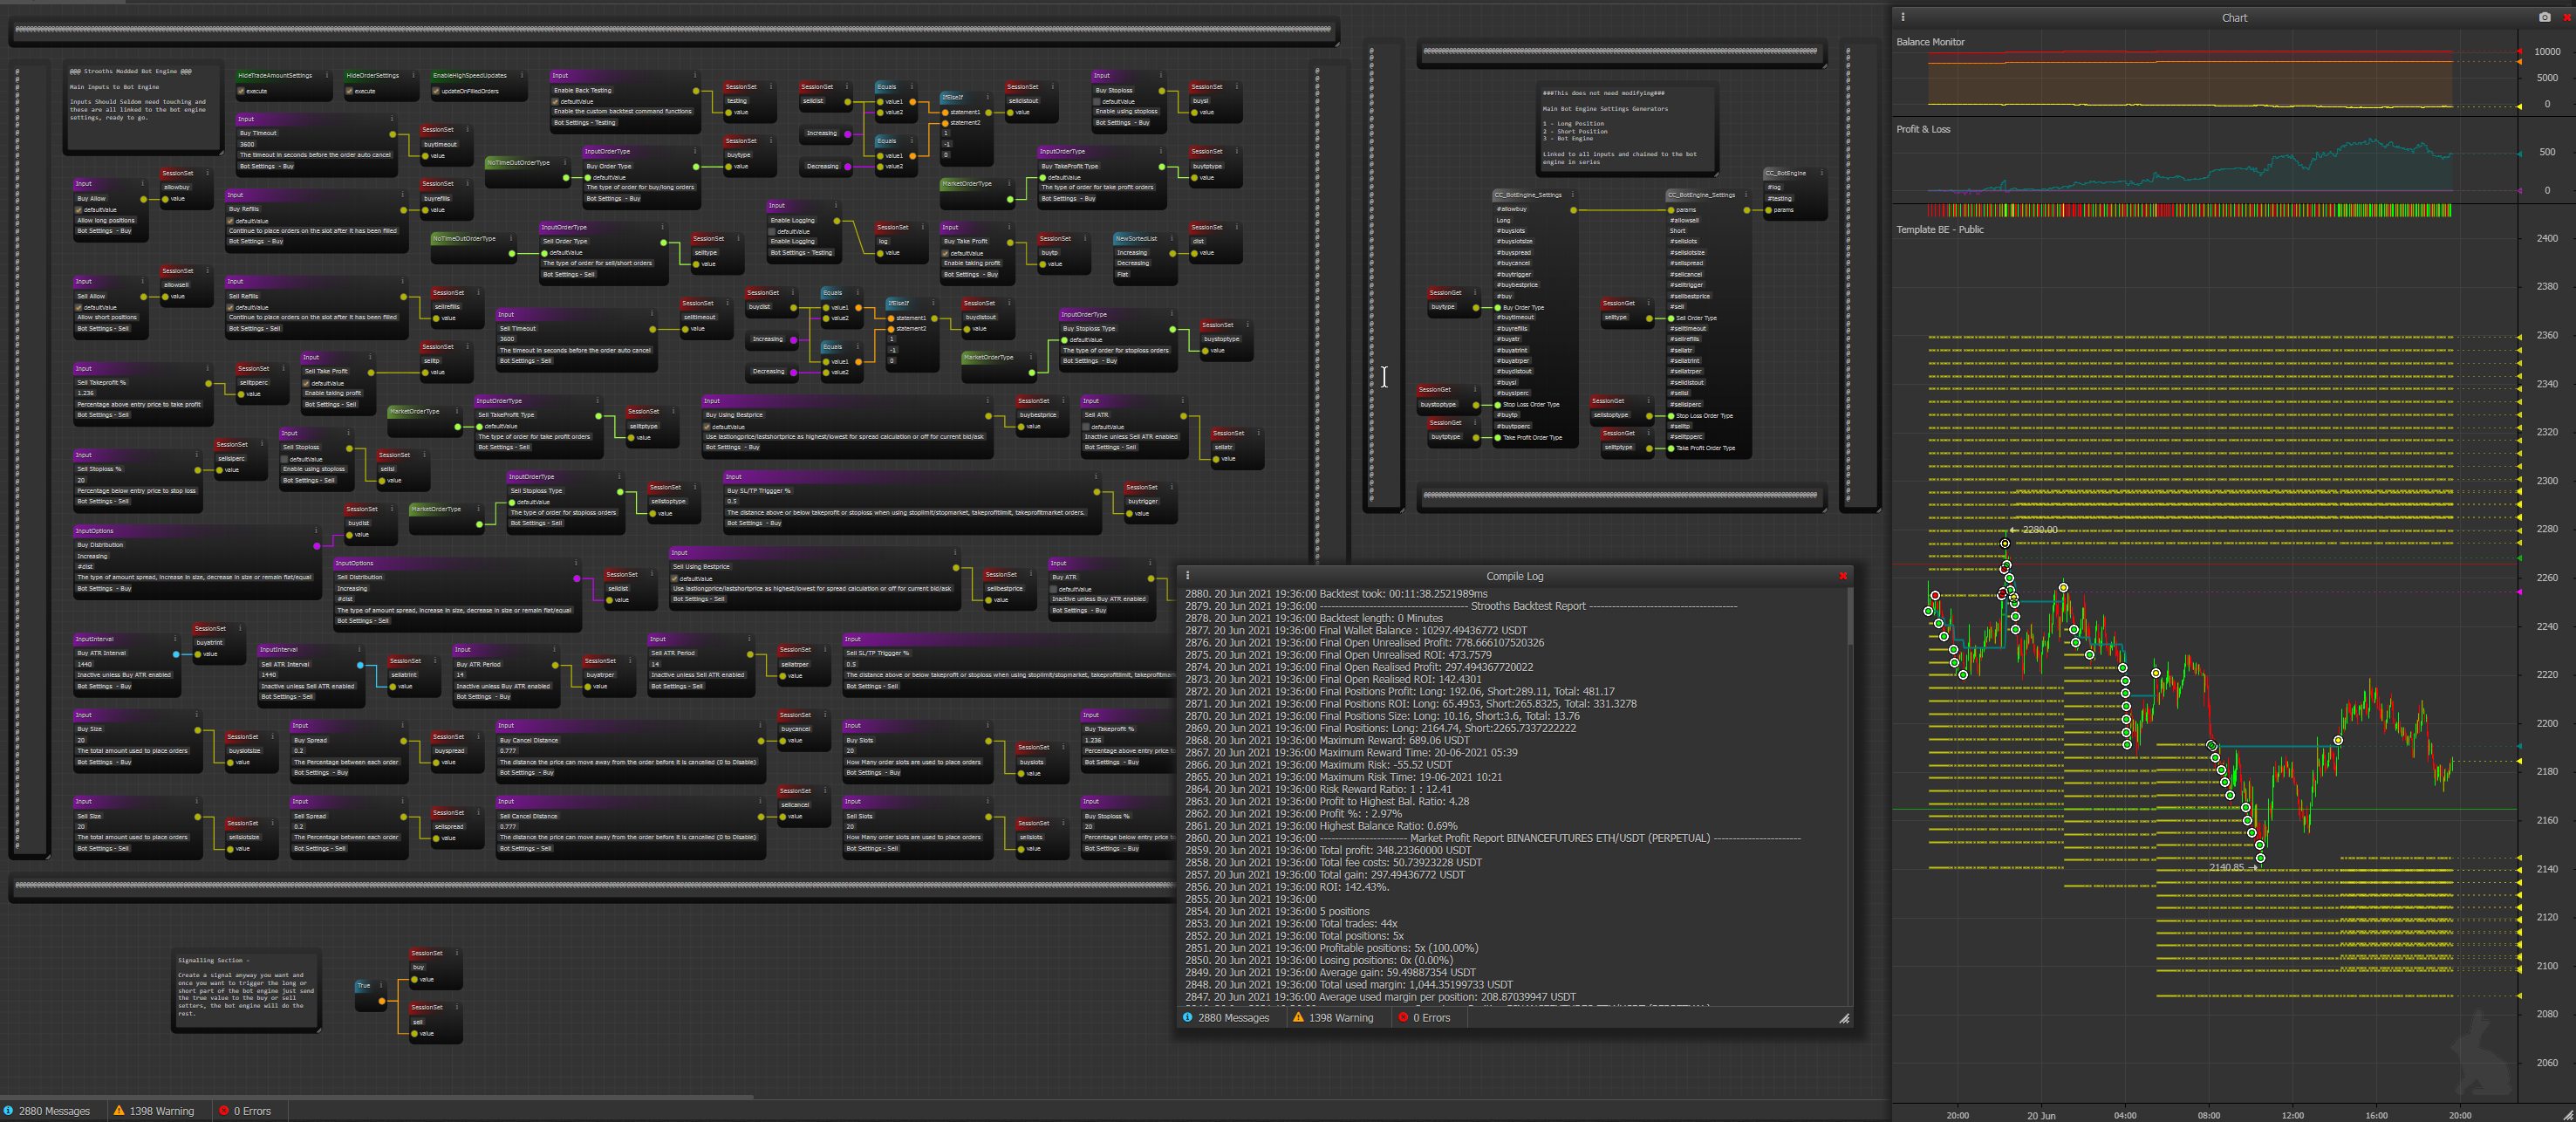
Task: Click info icon on Sell Allow Input node
Action: pyautogui.click(x=141, y=281)
